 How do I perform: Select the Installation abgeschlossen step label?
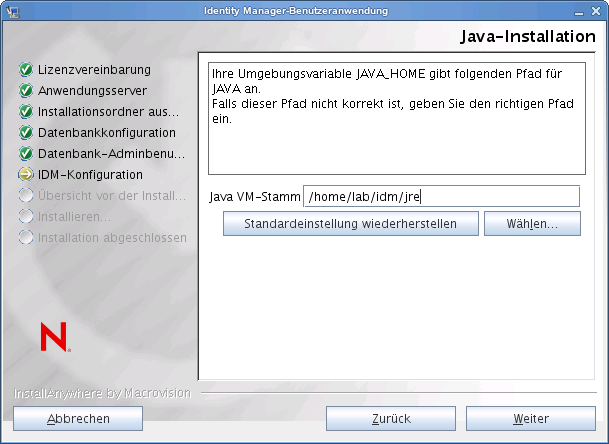point(112,237)
